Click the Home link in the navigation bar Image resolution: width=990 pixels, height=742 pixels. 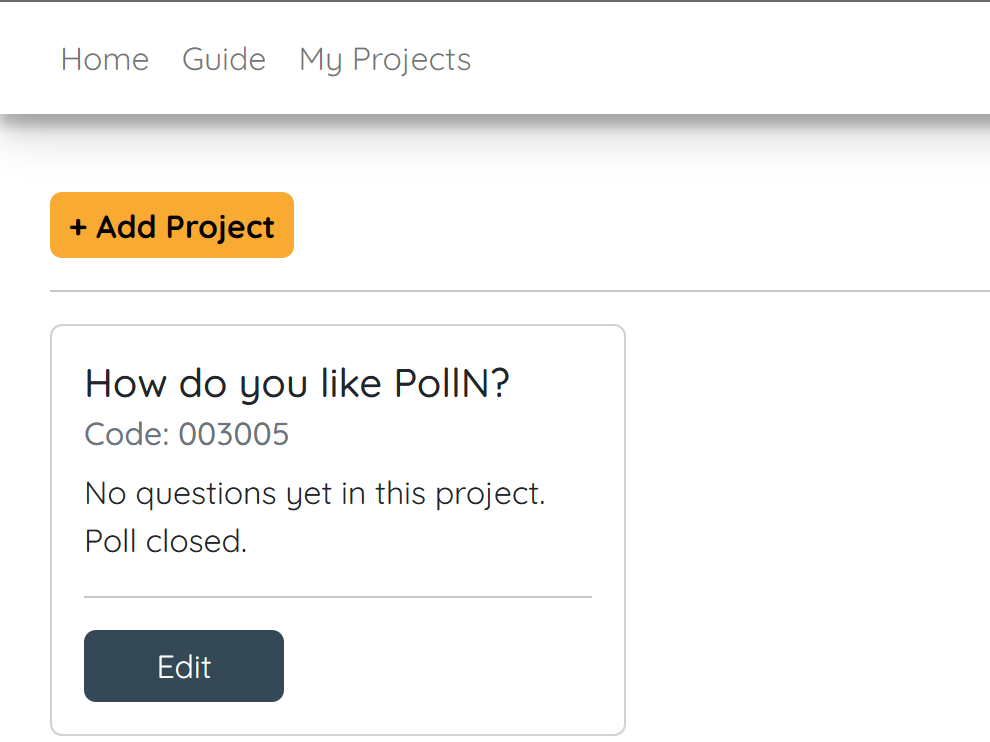click(104, 60)
